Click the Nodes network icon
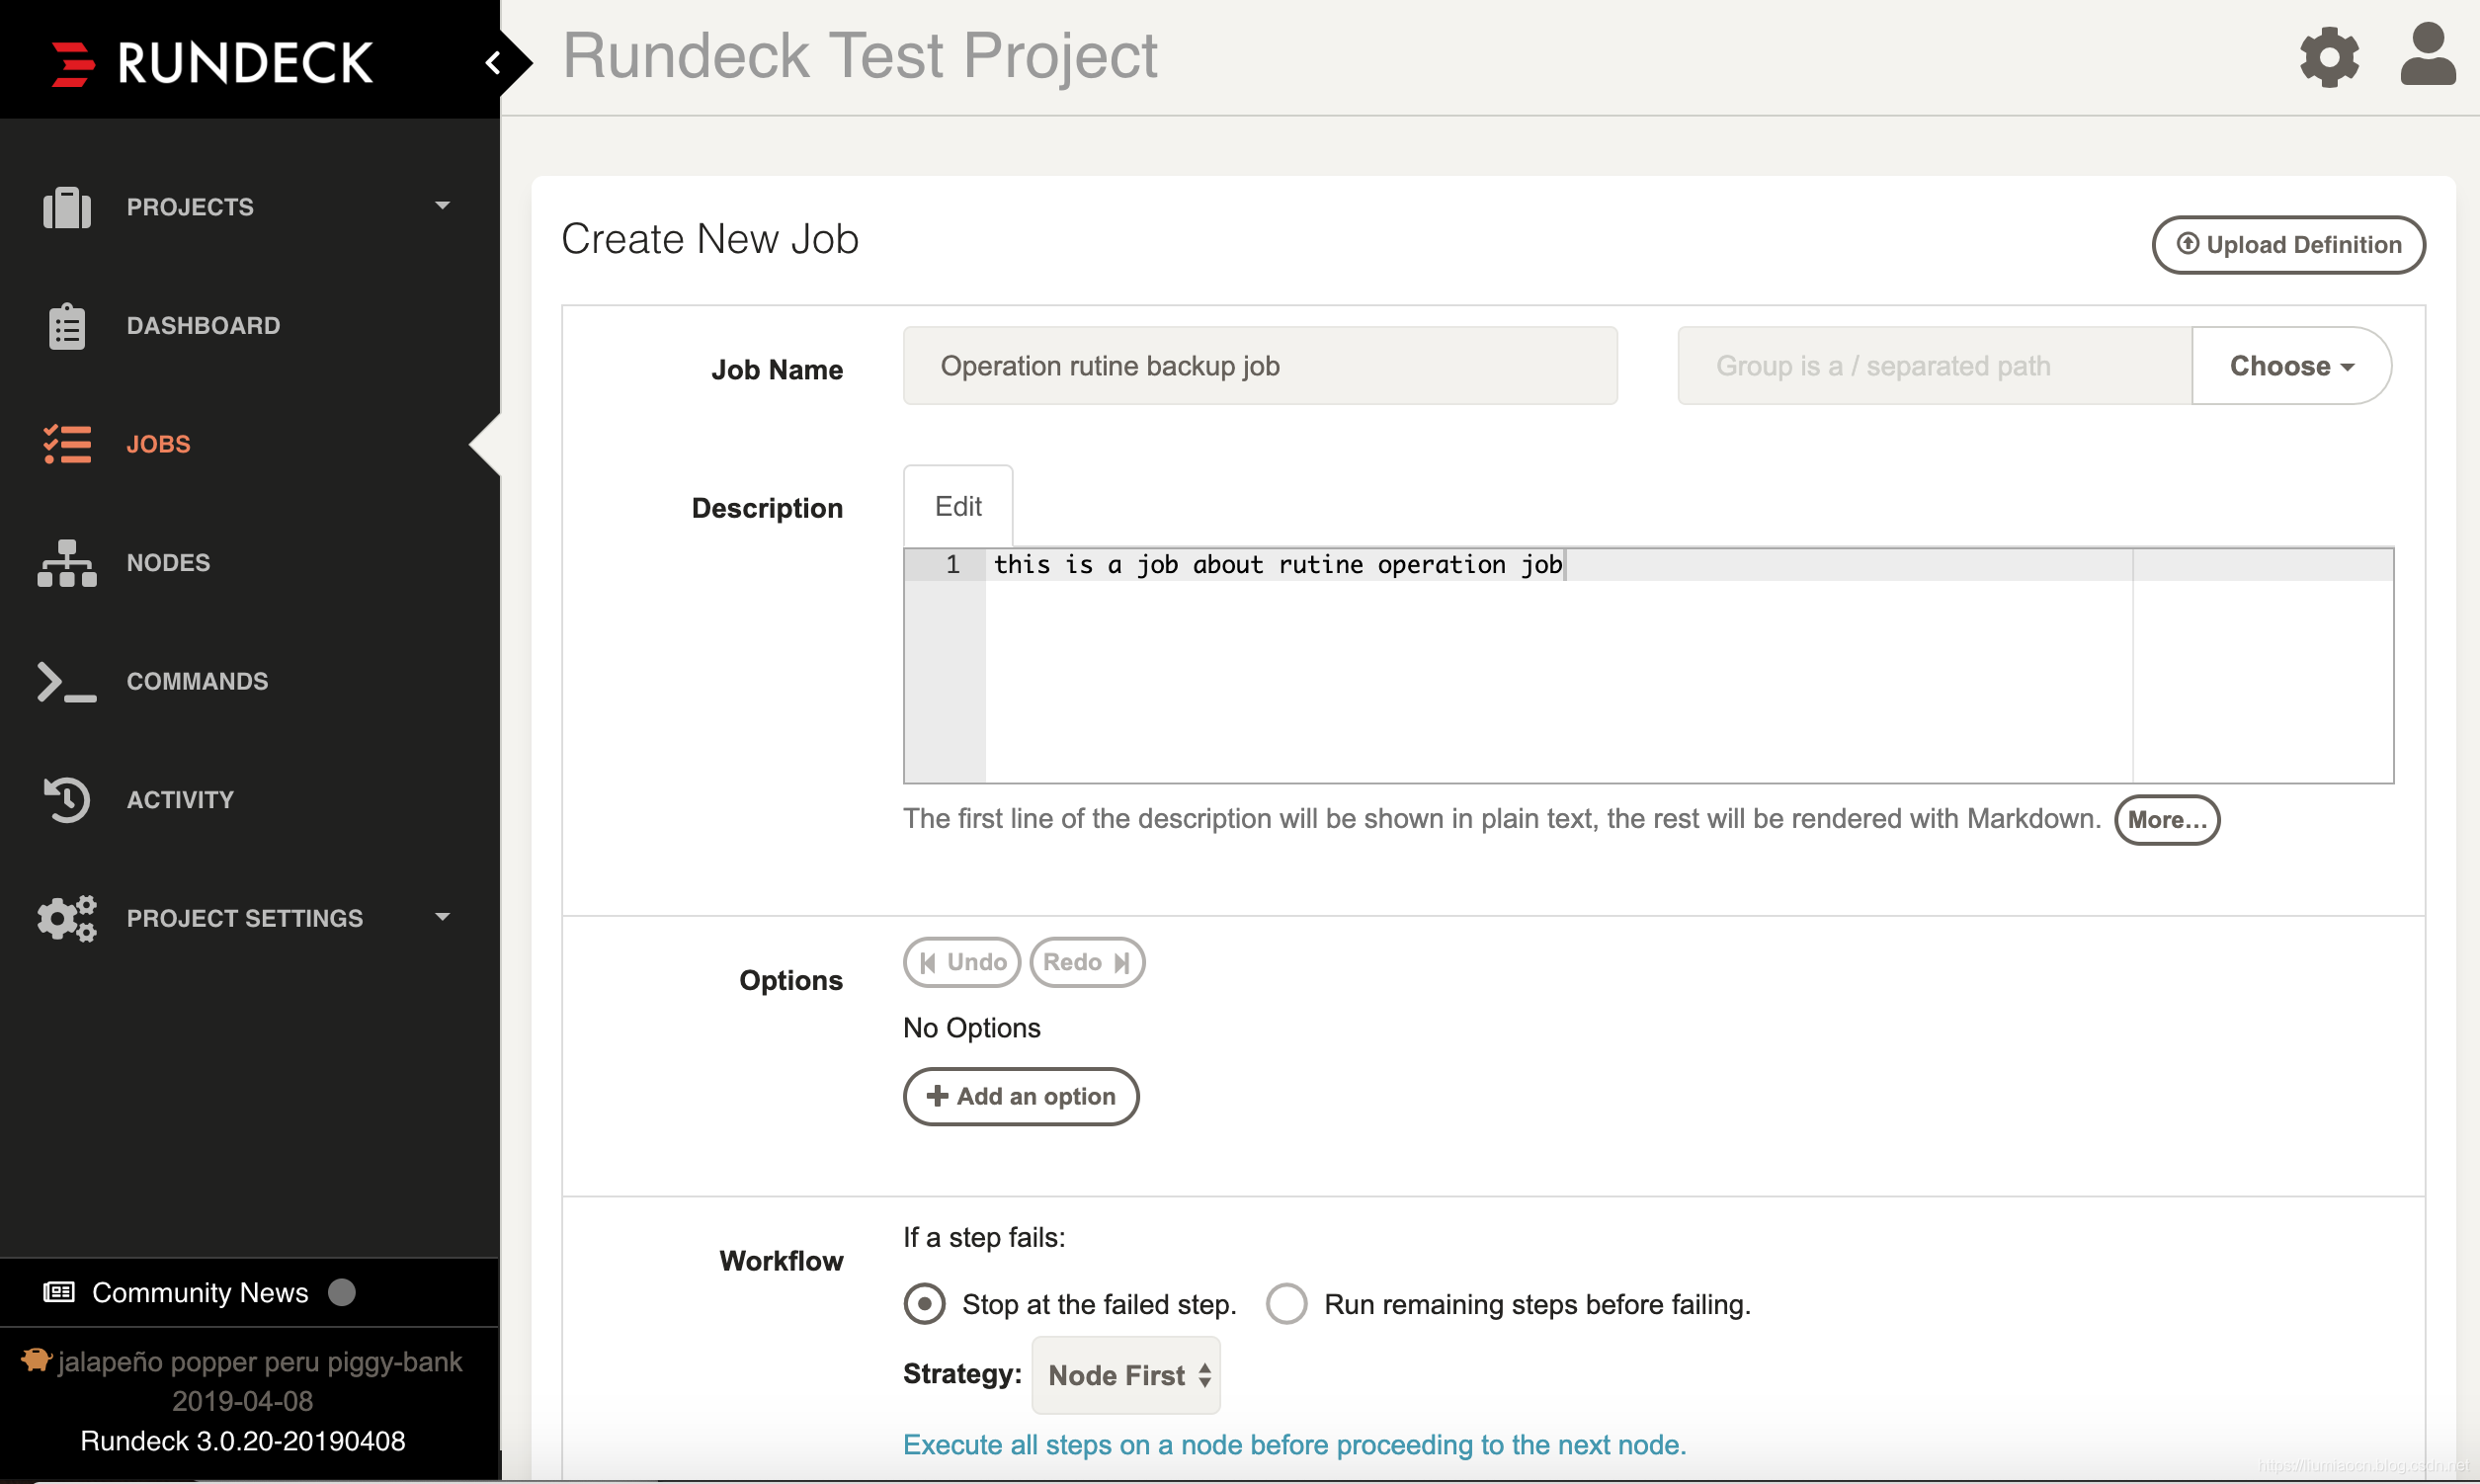Screen dimensions: 2480x1484 [67, 563]
